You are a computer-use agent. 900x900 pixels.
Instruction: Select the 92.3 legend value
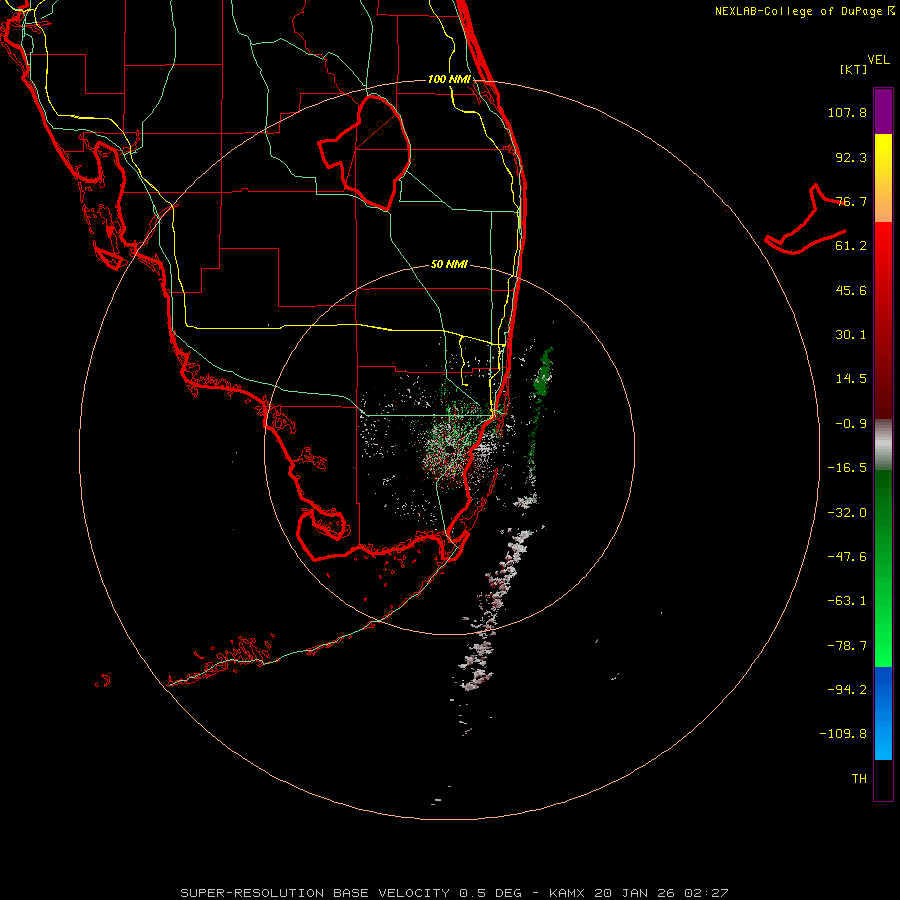click(x=851, y=157)
